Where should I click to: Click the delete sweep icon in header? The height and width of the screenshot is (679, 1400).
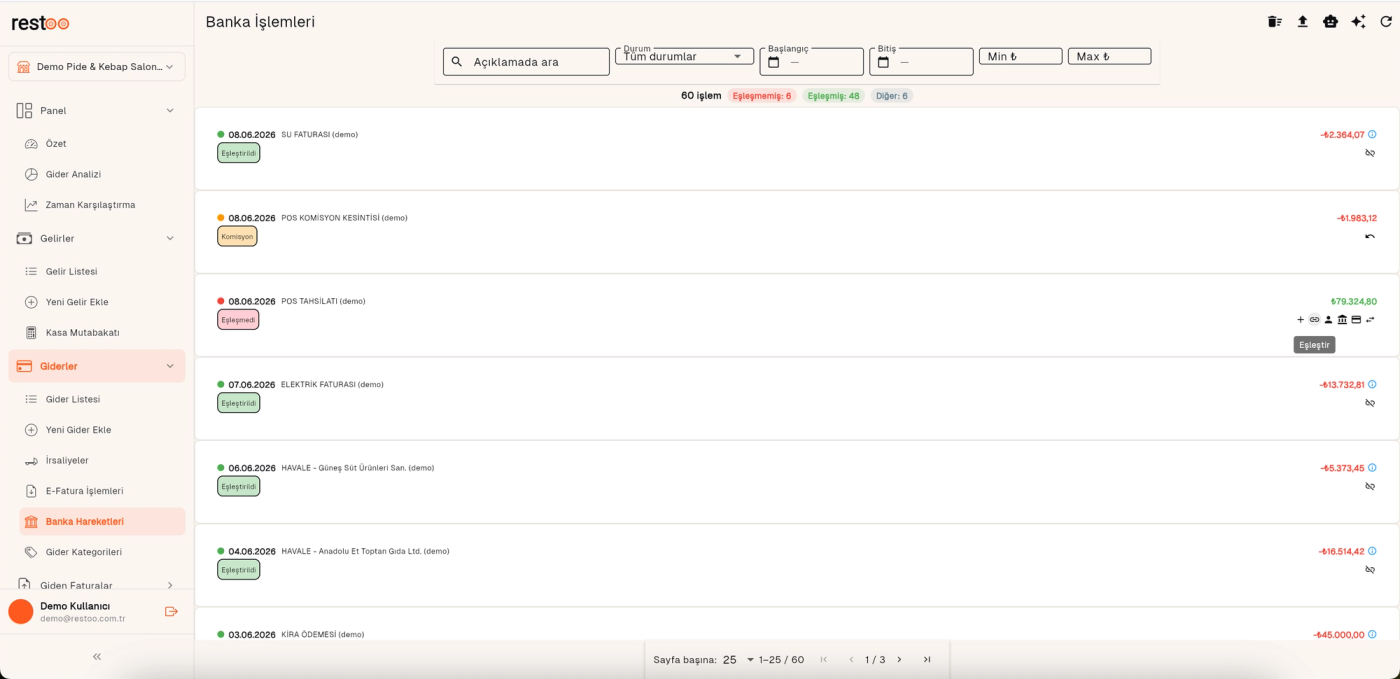click(x=1274, y=22)
